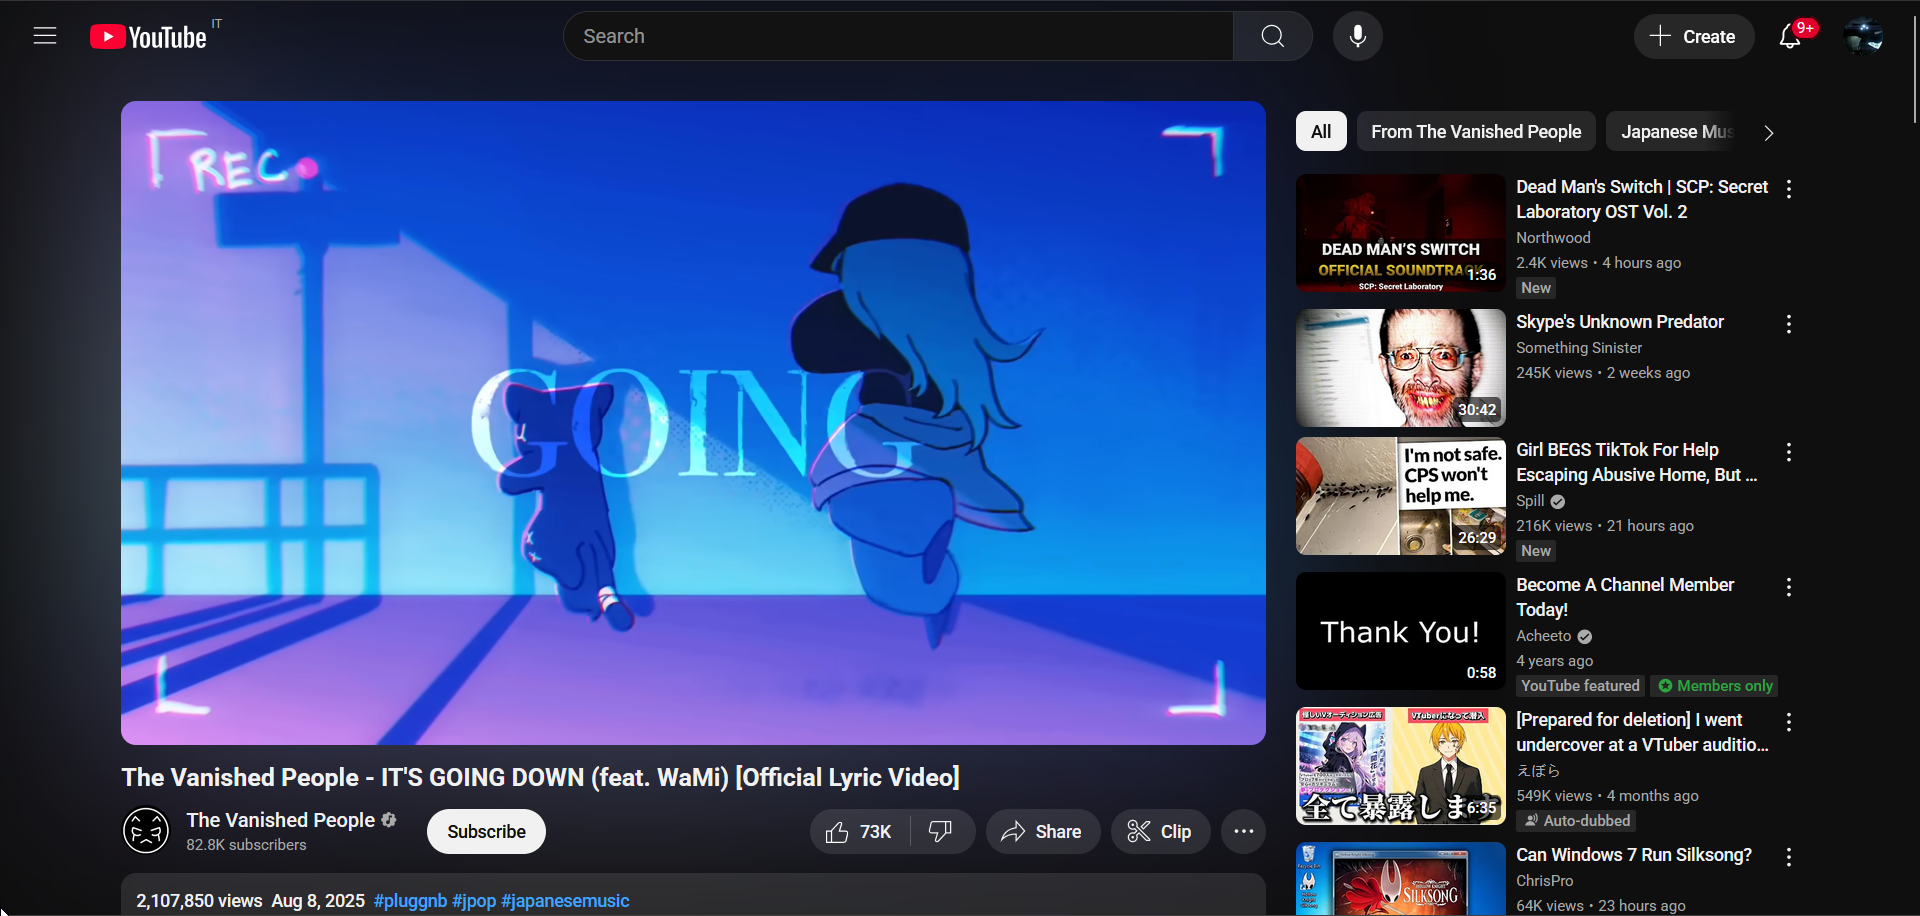Create a Clip of the video
This screenshot has width=1920, height=916.
pos(1160,832)
